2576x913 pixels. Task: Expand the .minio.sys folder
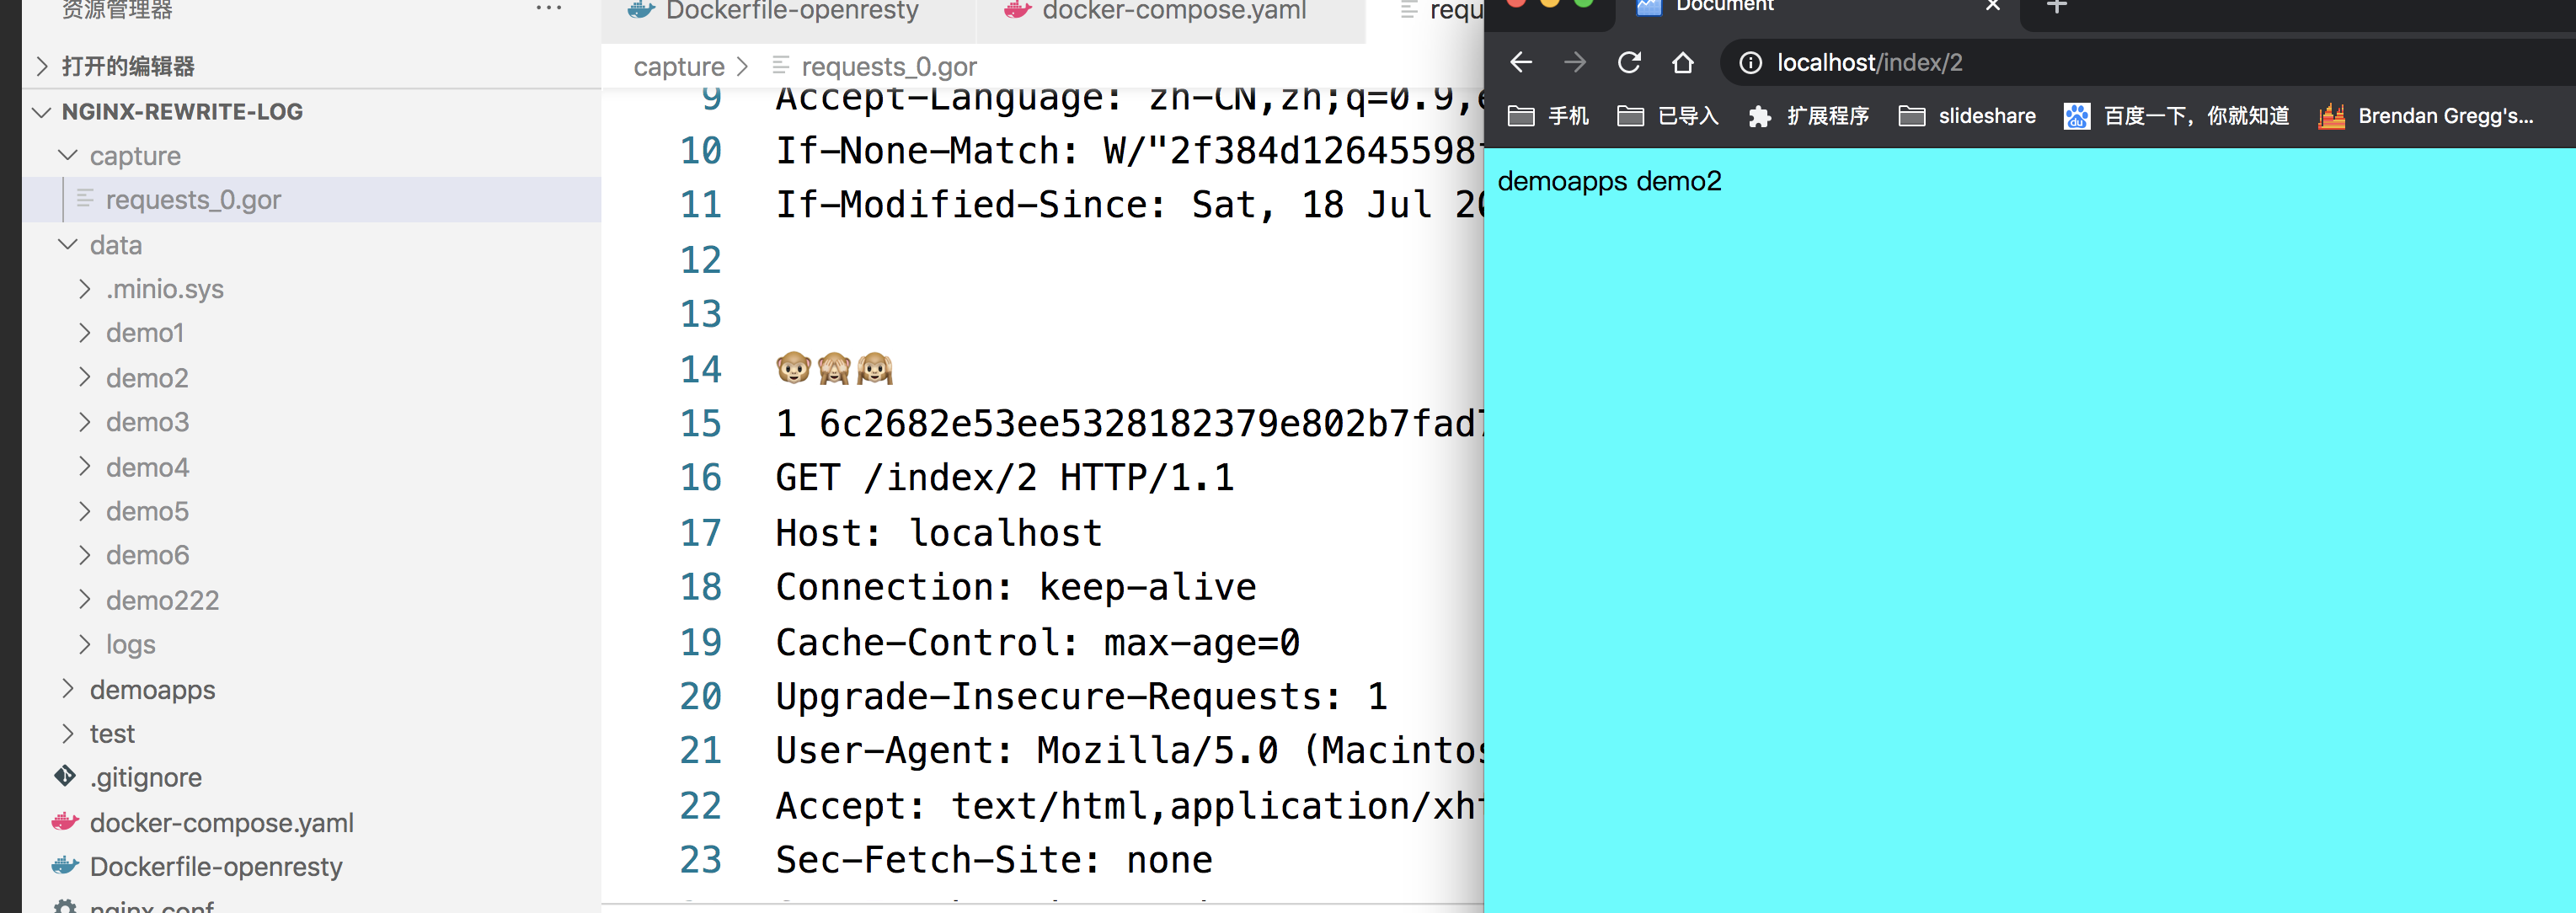click(85, 289)
